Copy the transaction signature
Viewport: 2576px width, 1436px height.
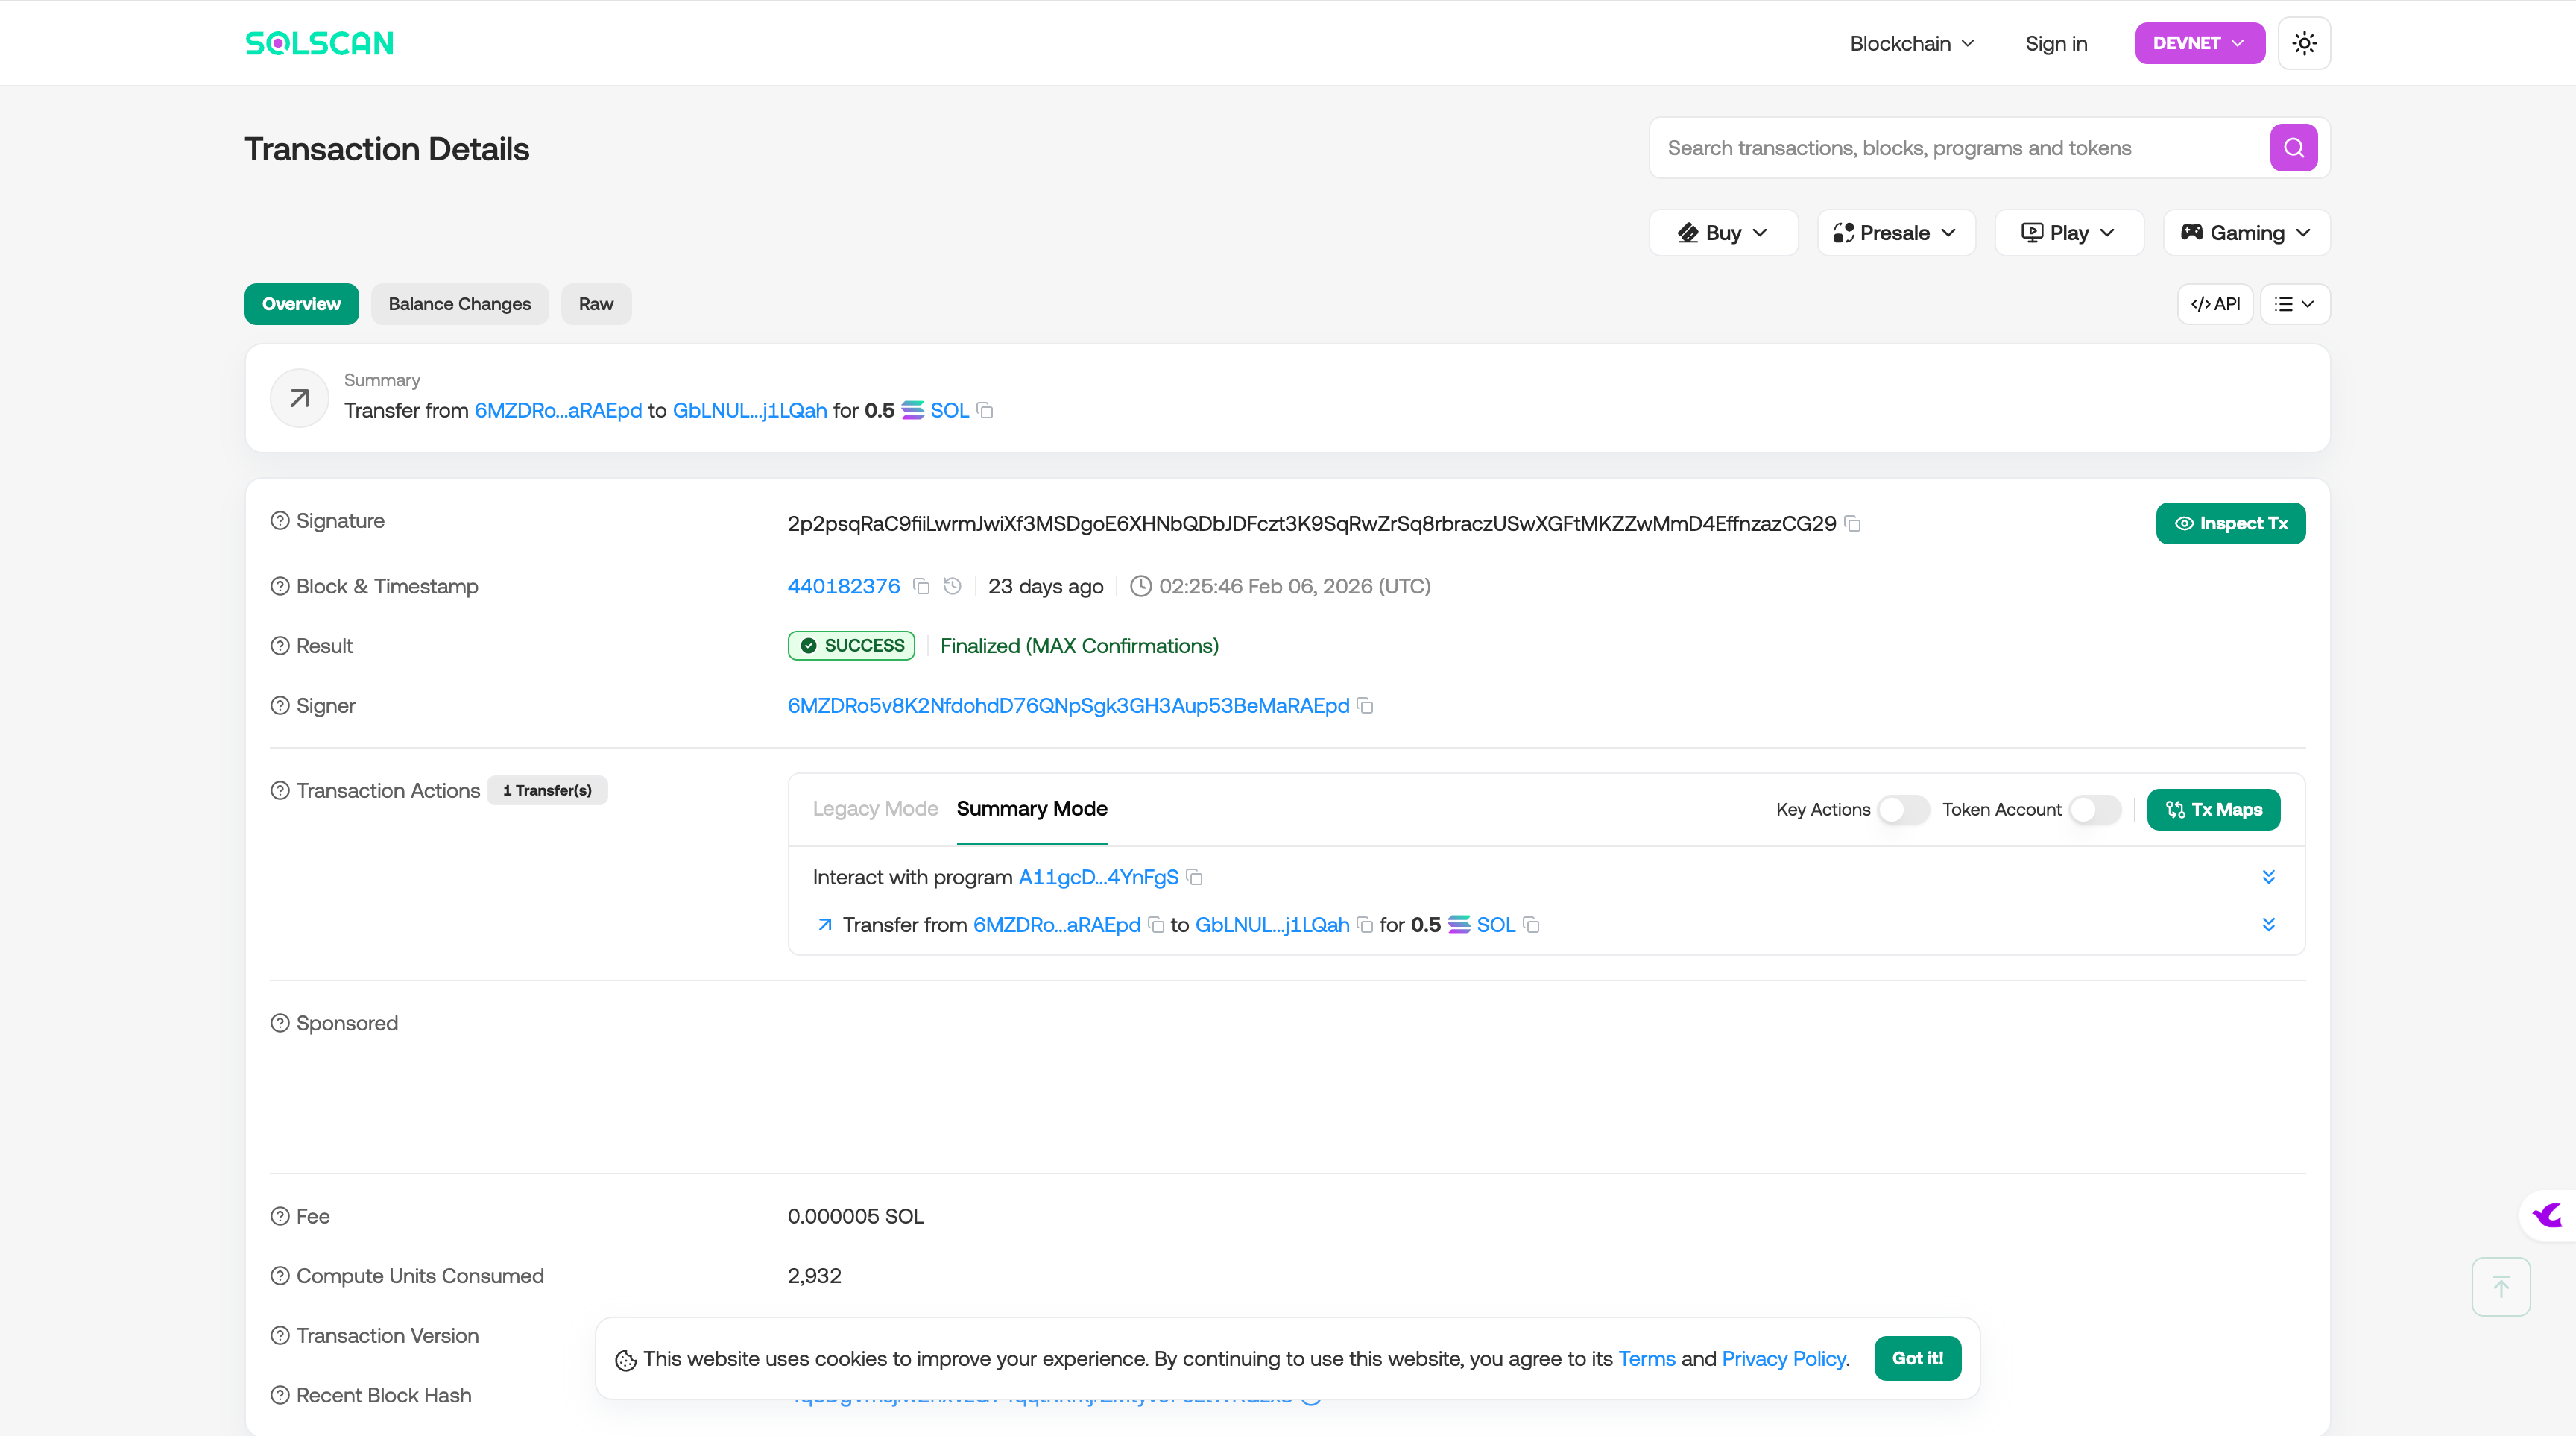[1852, 524]
